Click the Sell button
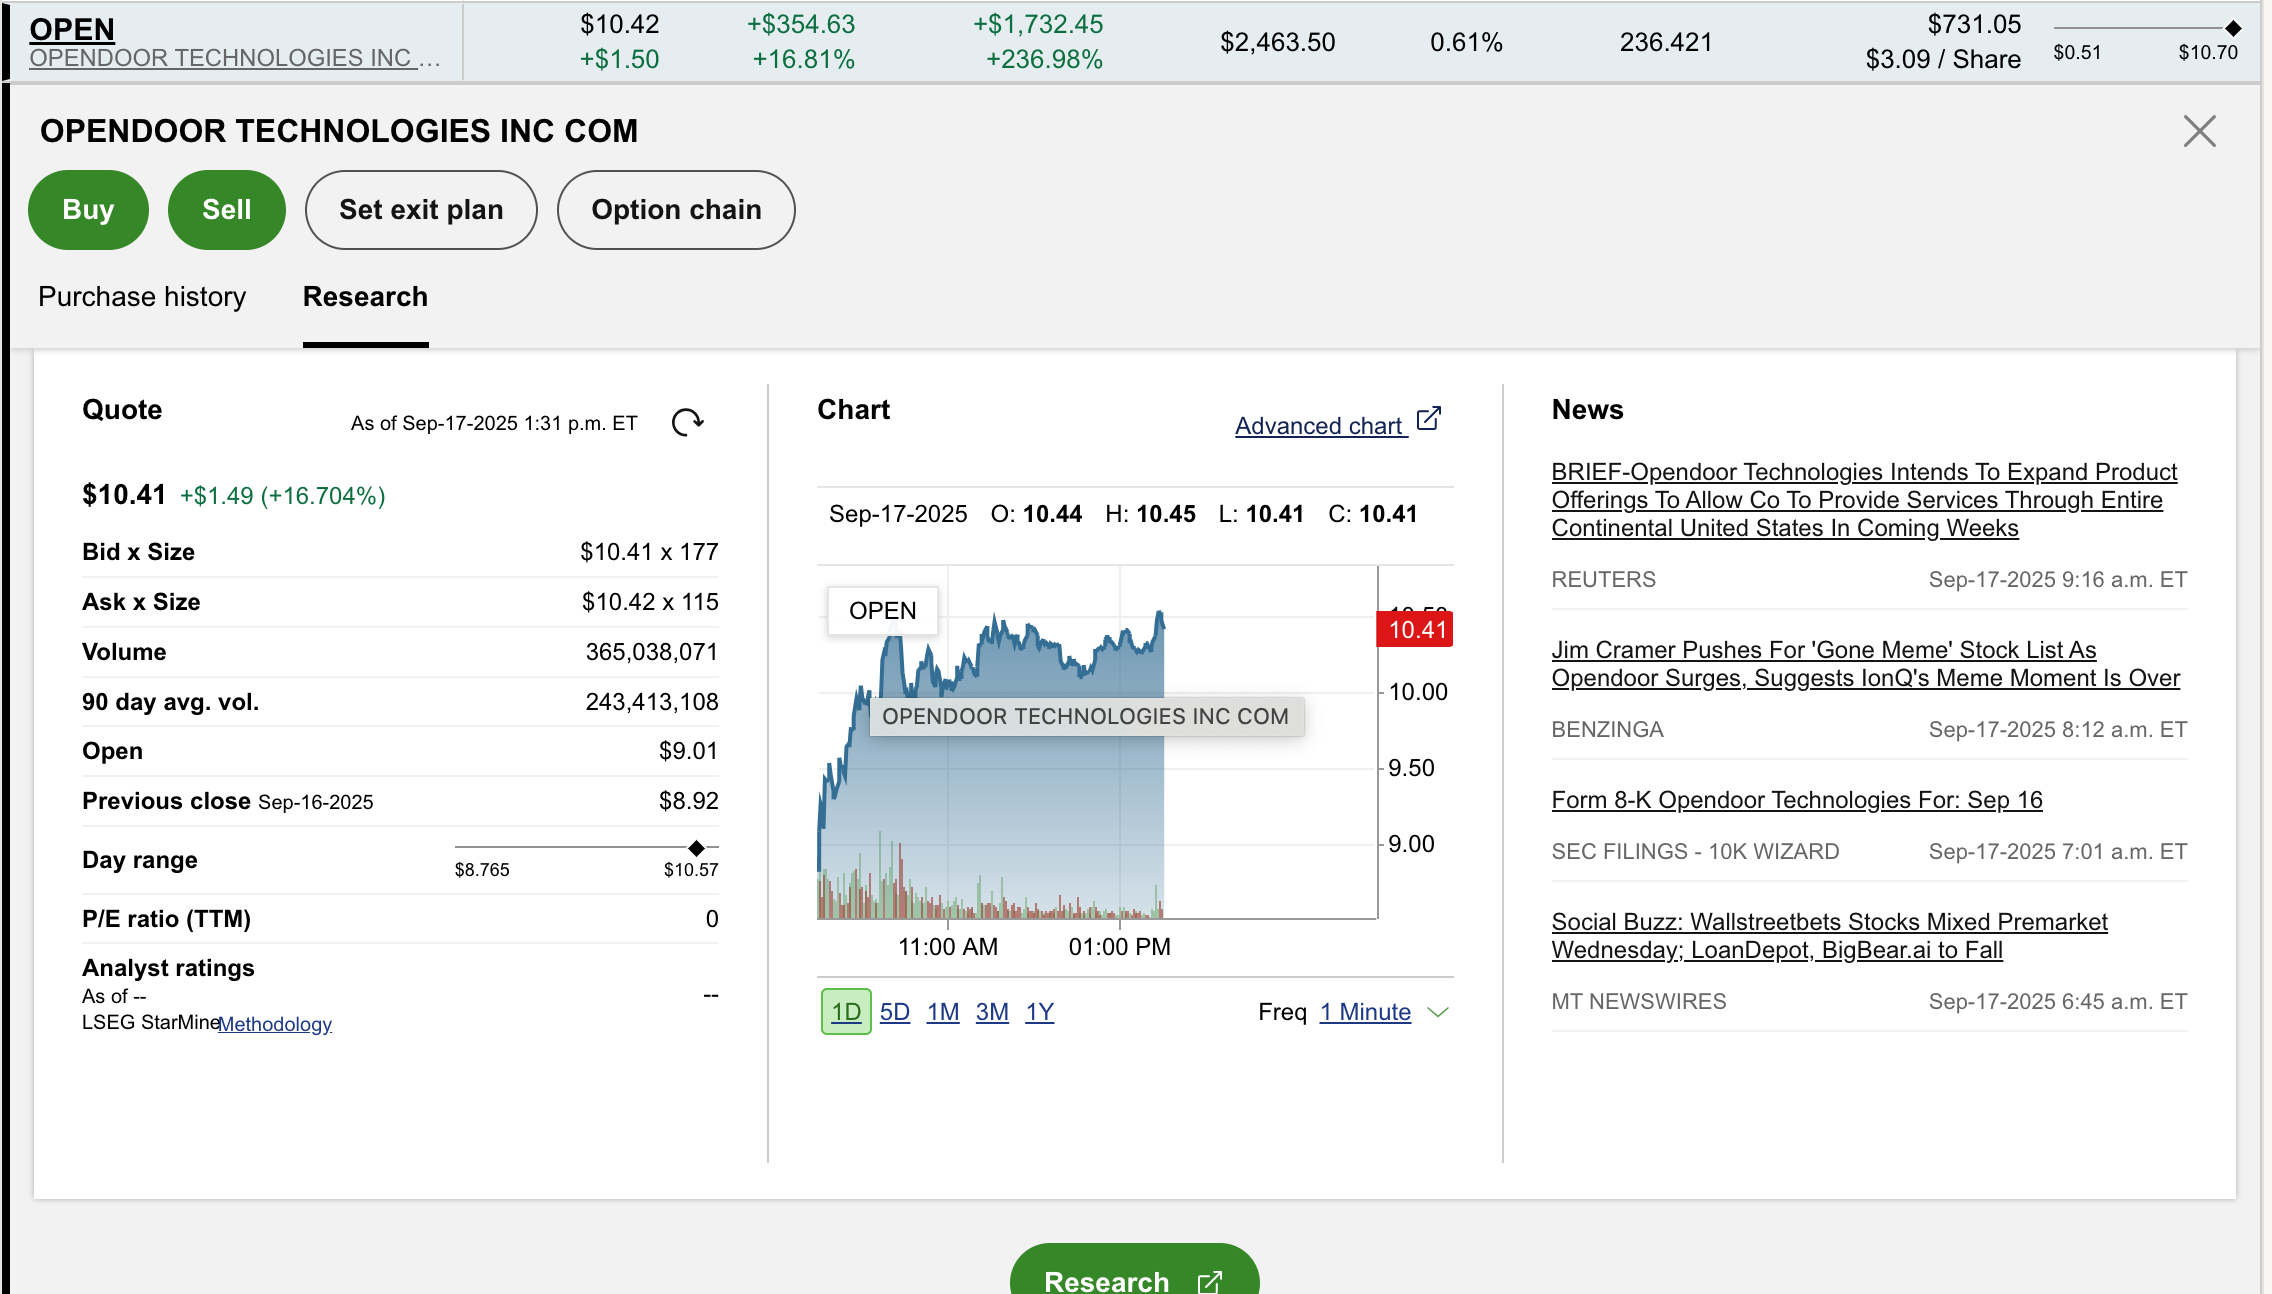This screenshot has width=2272, height=1294. click(x=227, y=210)
